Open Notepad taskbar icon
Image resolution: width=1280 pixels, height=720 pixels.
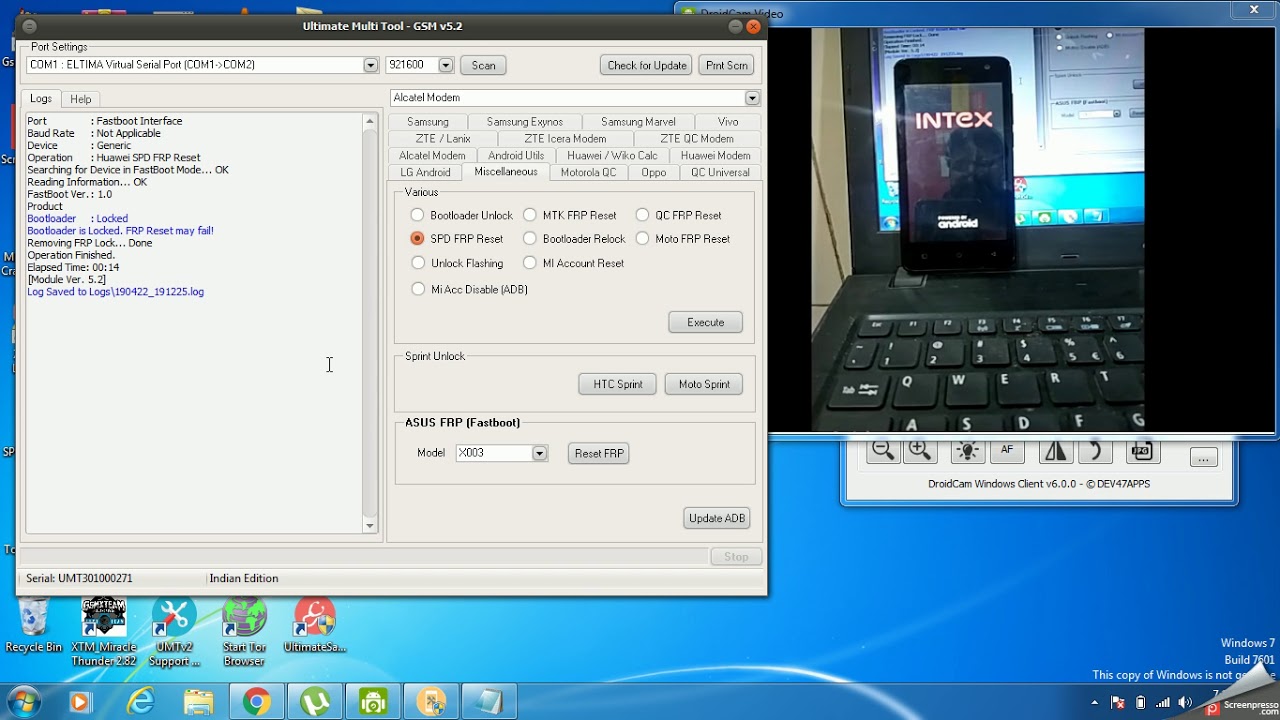(490, 702)
